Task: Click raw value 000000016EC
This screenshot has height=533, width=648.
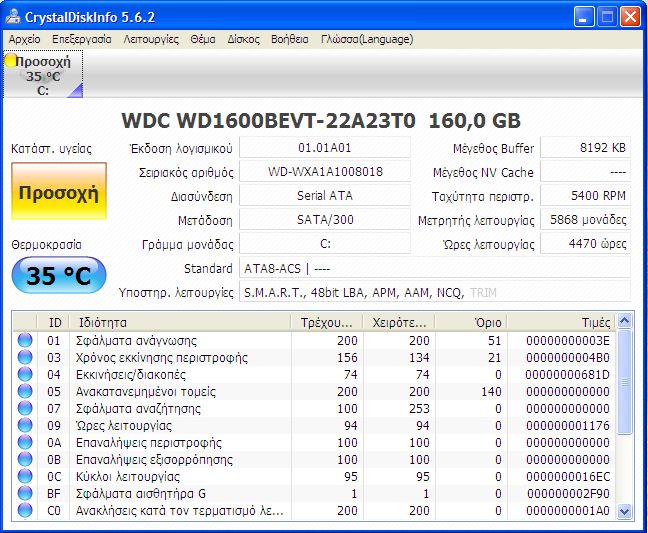Action: (568, 477)
